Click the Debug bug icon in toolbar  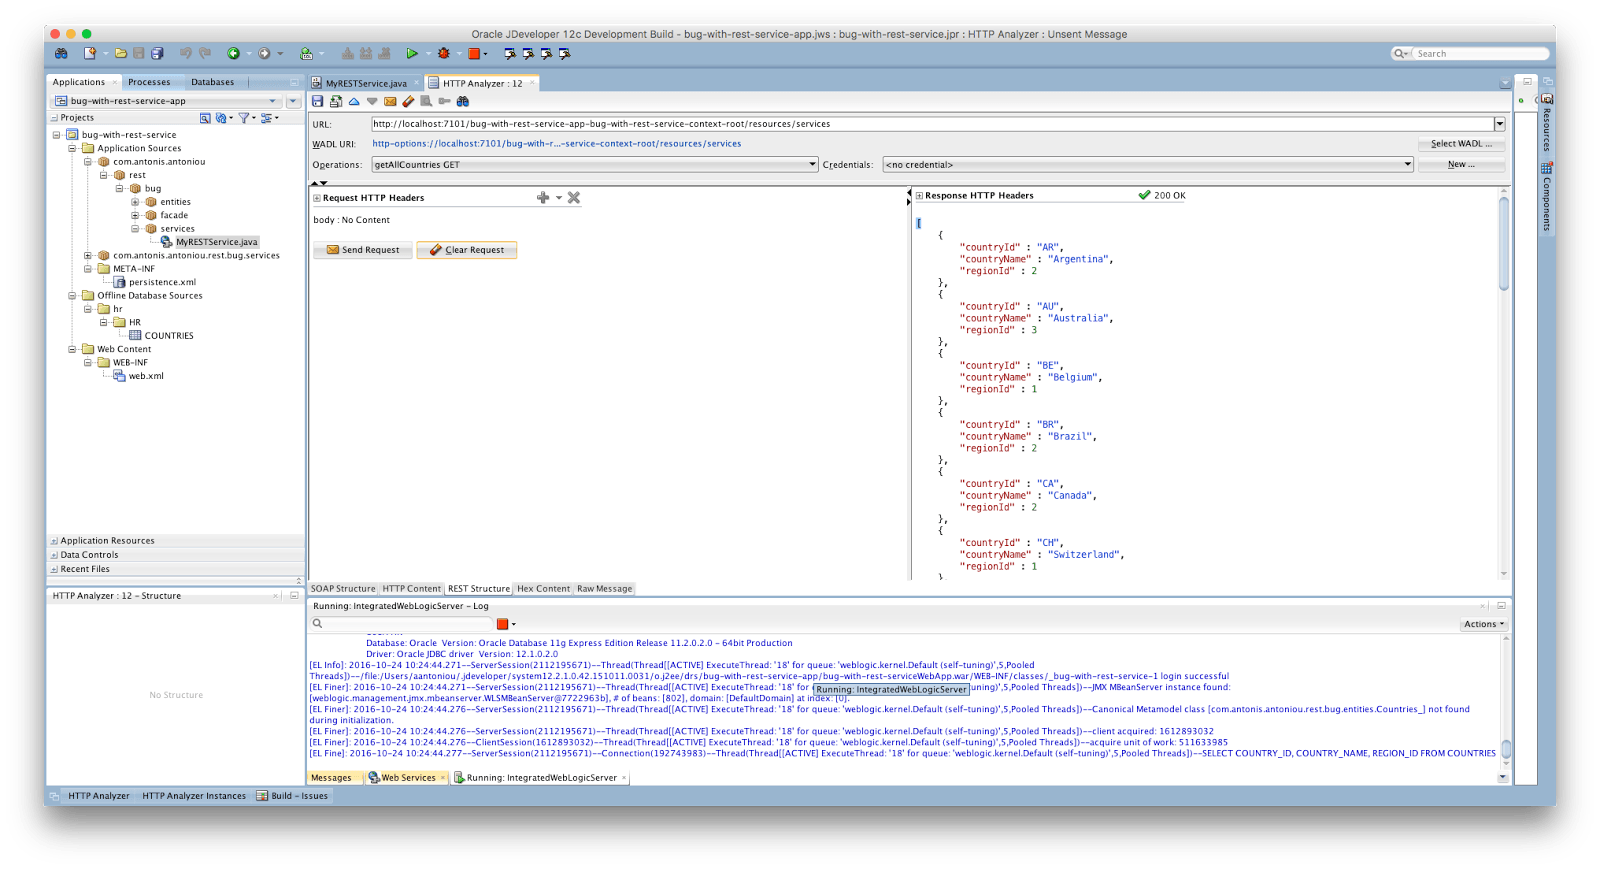pyautogui.click(x=443, y=53)
